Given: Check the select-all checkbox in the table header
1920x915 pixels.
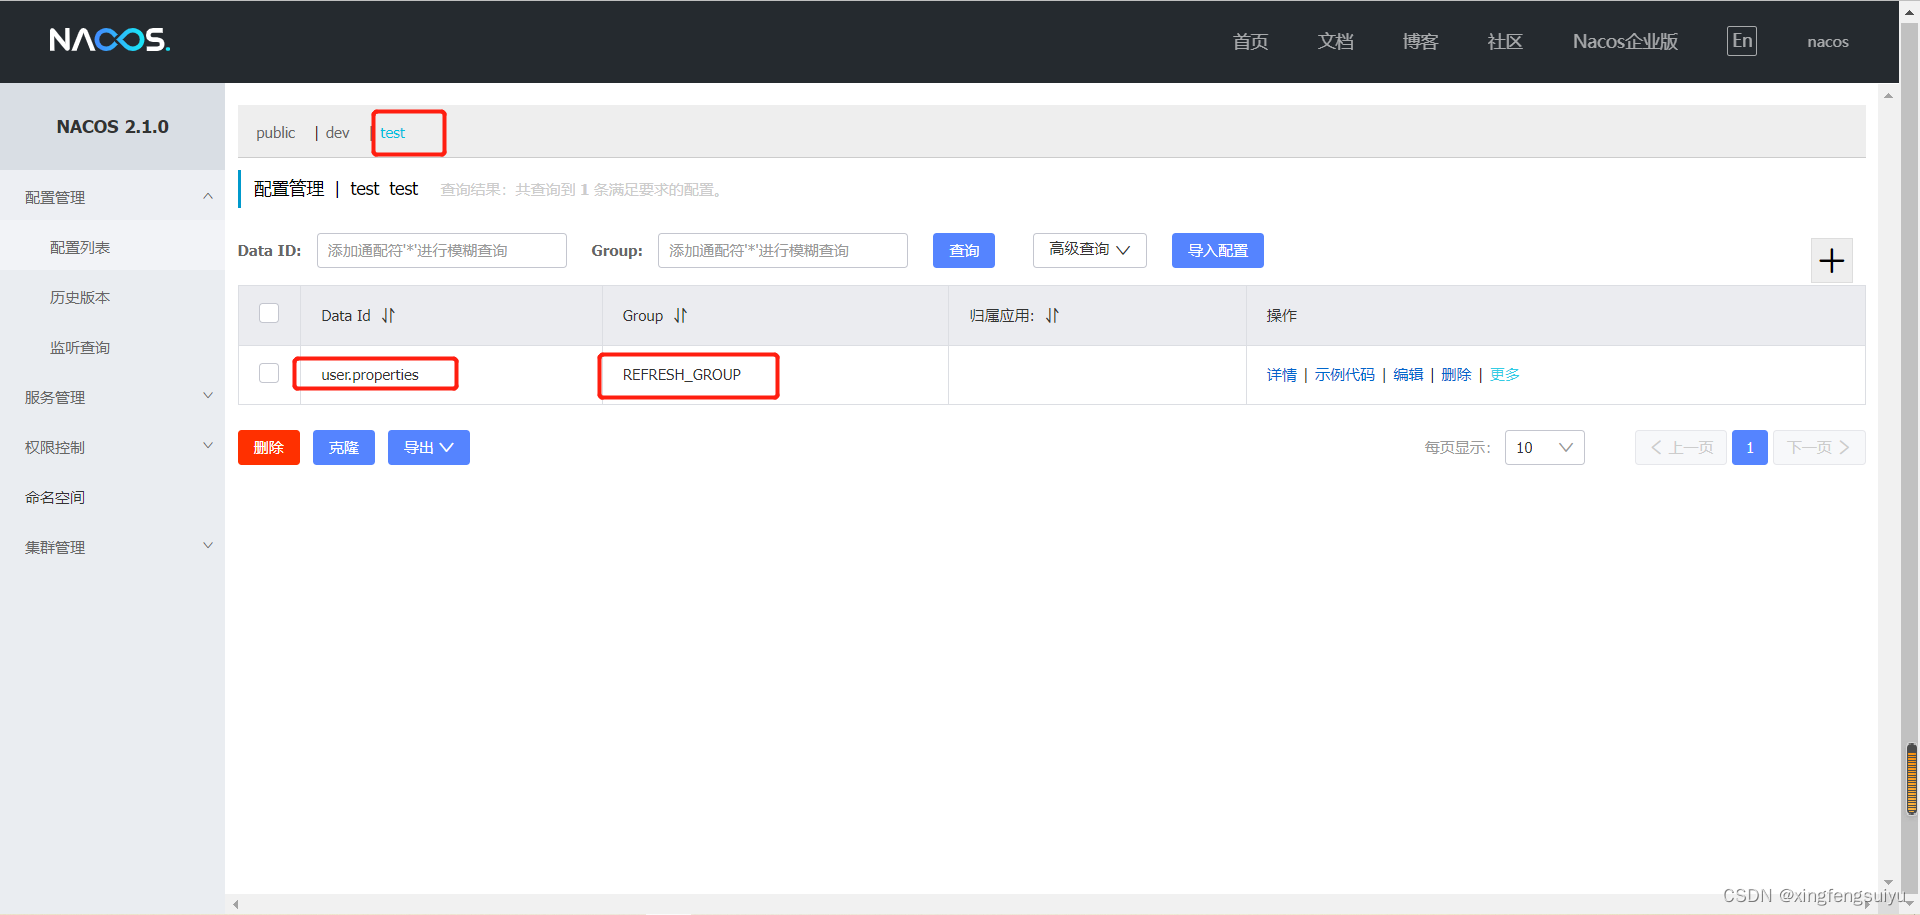Looking at the screenshot, I should pos(268,313).
